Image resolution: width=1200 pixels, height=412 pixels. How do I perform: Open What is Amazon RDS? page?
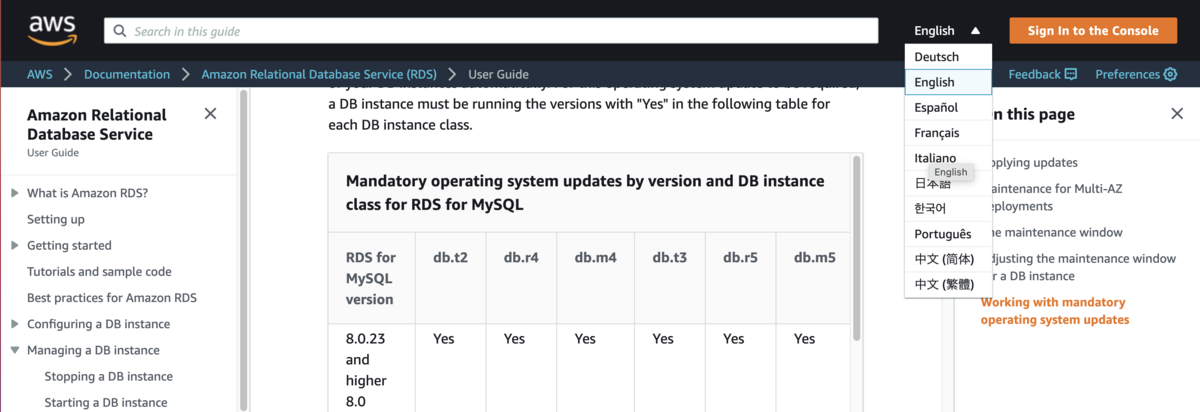click(x=87, y=193)
